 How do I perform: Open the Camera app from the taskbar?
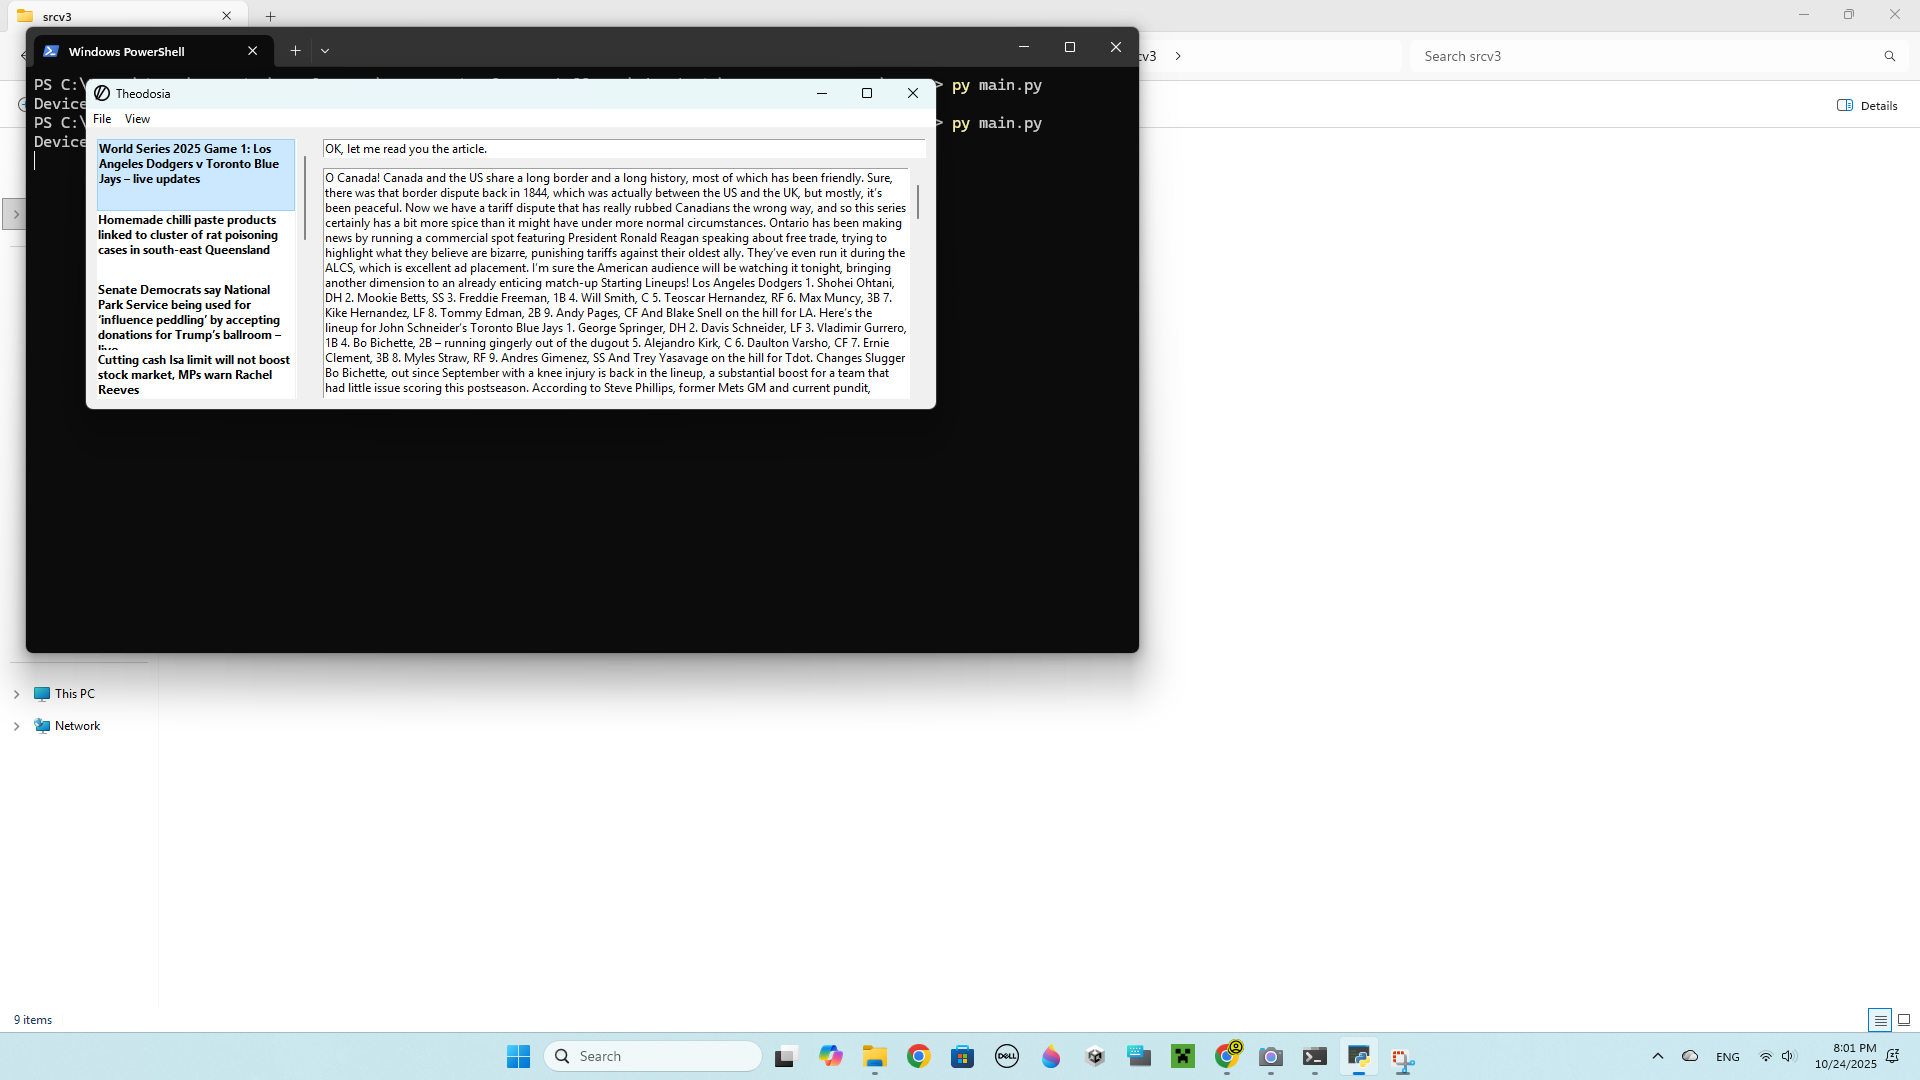point(1271,1055)
